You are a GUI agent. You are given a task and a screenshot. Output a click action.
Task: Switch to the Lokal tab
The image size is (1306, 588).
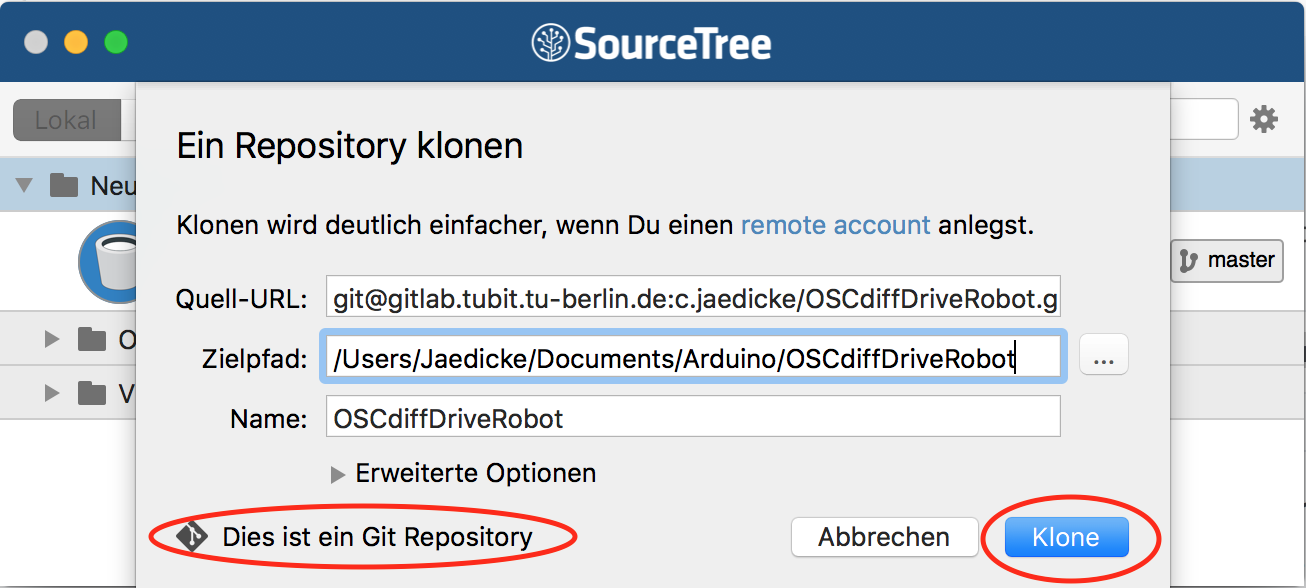pyautogui.click(x=66, y=120)
